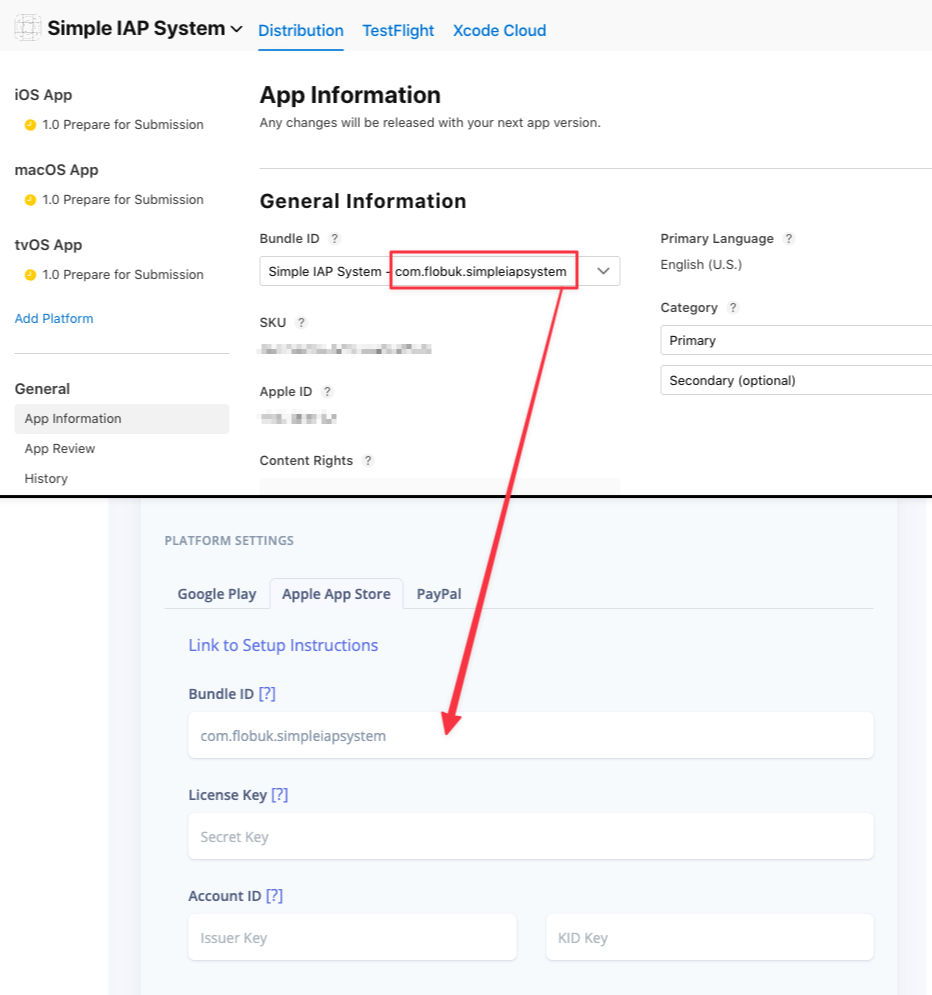Open the Bundle ID dropdown
932x995 pixels.
(x=603, y=271)
